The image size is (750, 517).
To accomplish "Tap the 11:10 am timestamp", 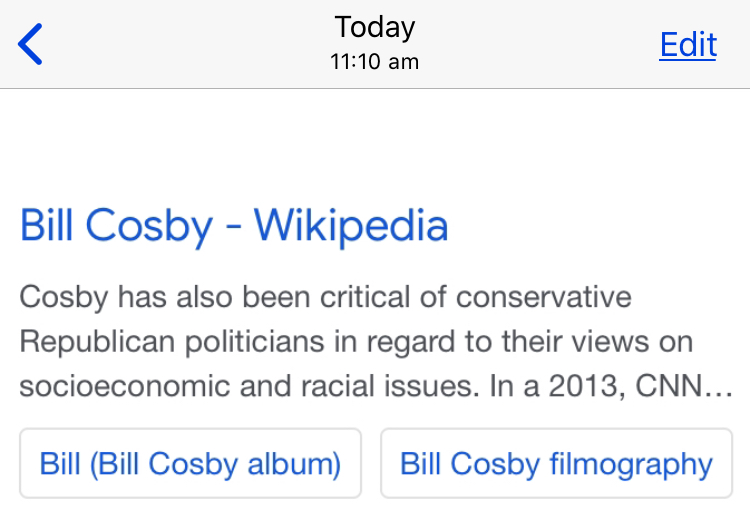I will tap(375, 62).
